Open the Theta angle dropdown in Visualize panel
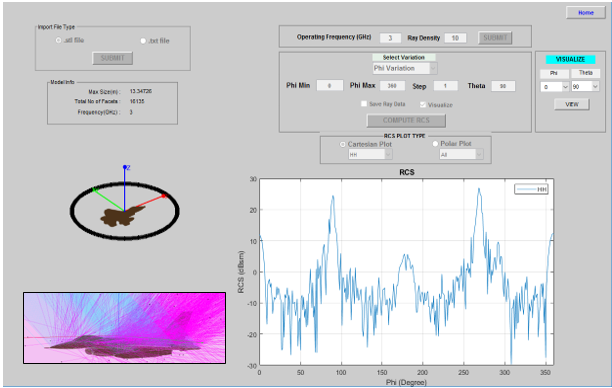Image resolution: width=612 pixels, height=388 pixels. pos(585,87)
